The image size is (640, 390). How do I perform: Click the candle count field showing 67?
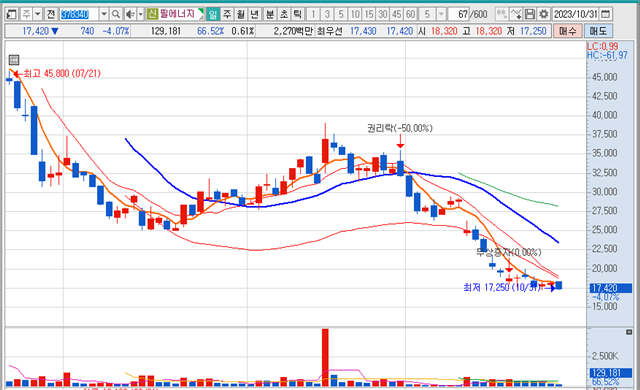[x=458, y=15]
